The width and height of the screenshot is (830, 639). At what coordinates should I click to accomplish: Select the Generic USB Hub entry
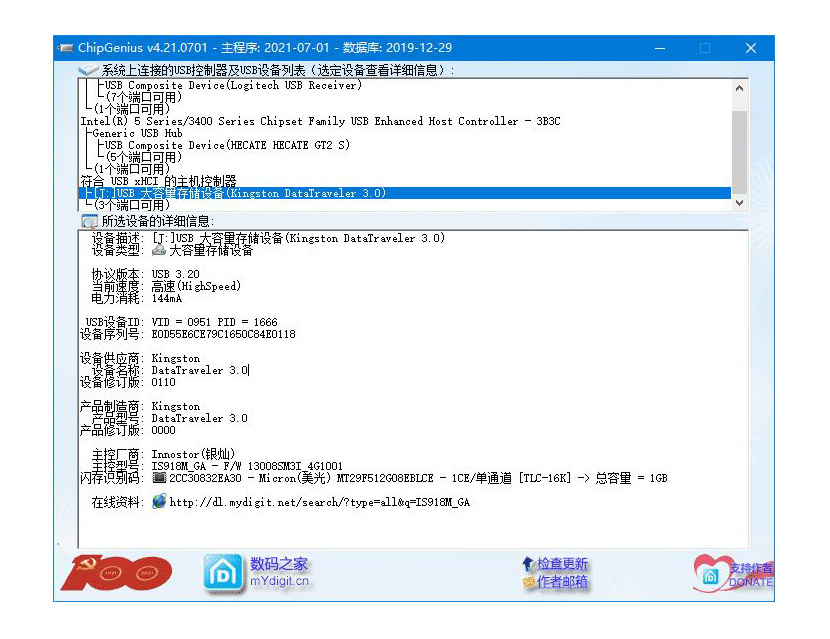tap(137, 133)
